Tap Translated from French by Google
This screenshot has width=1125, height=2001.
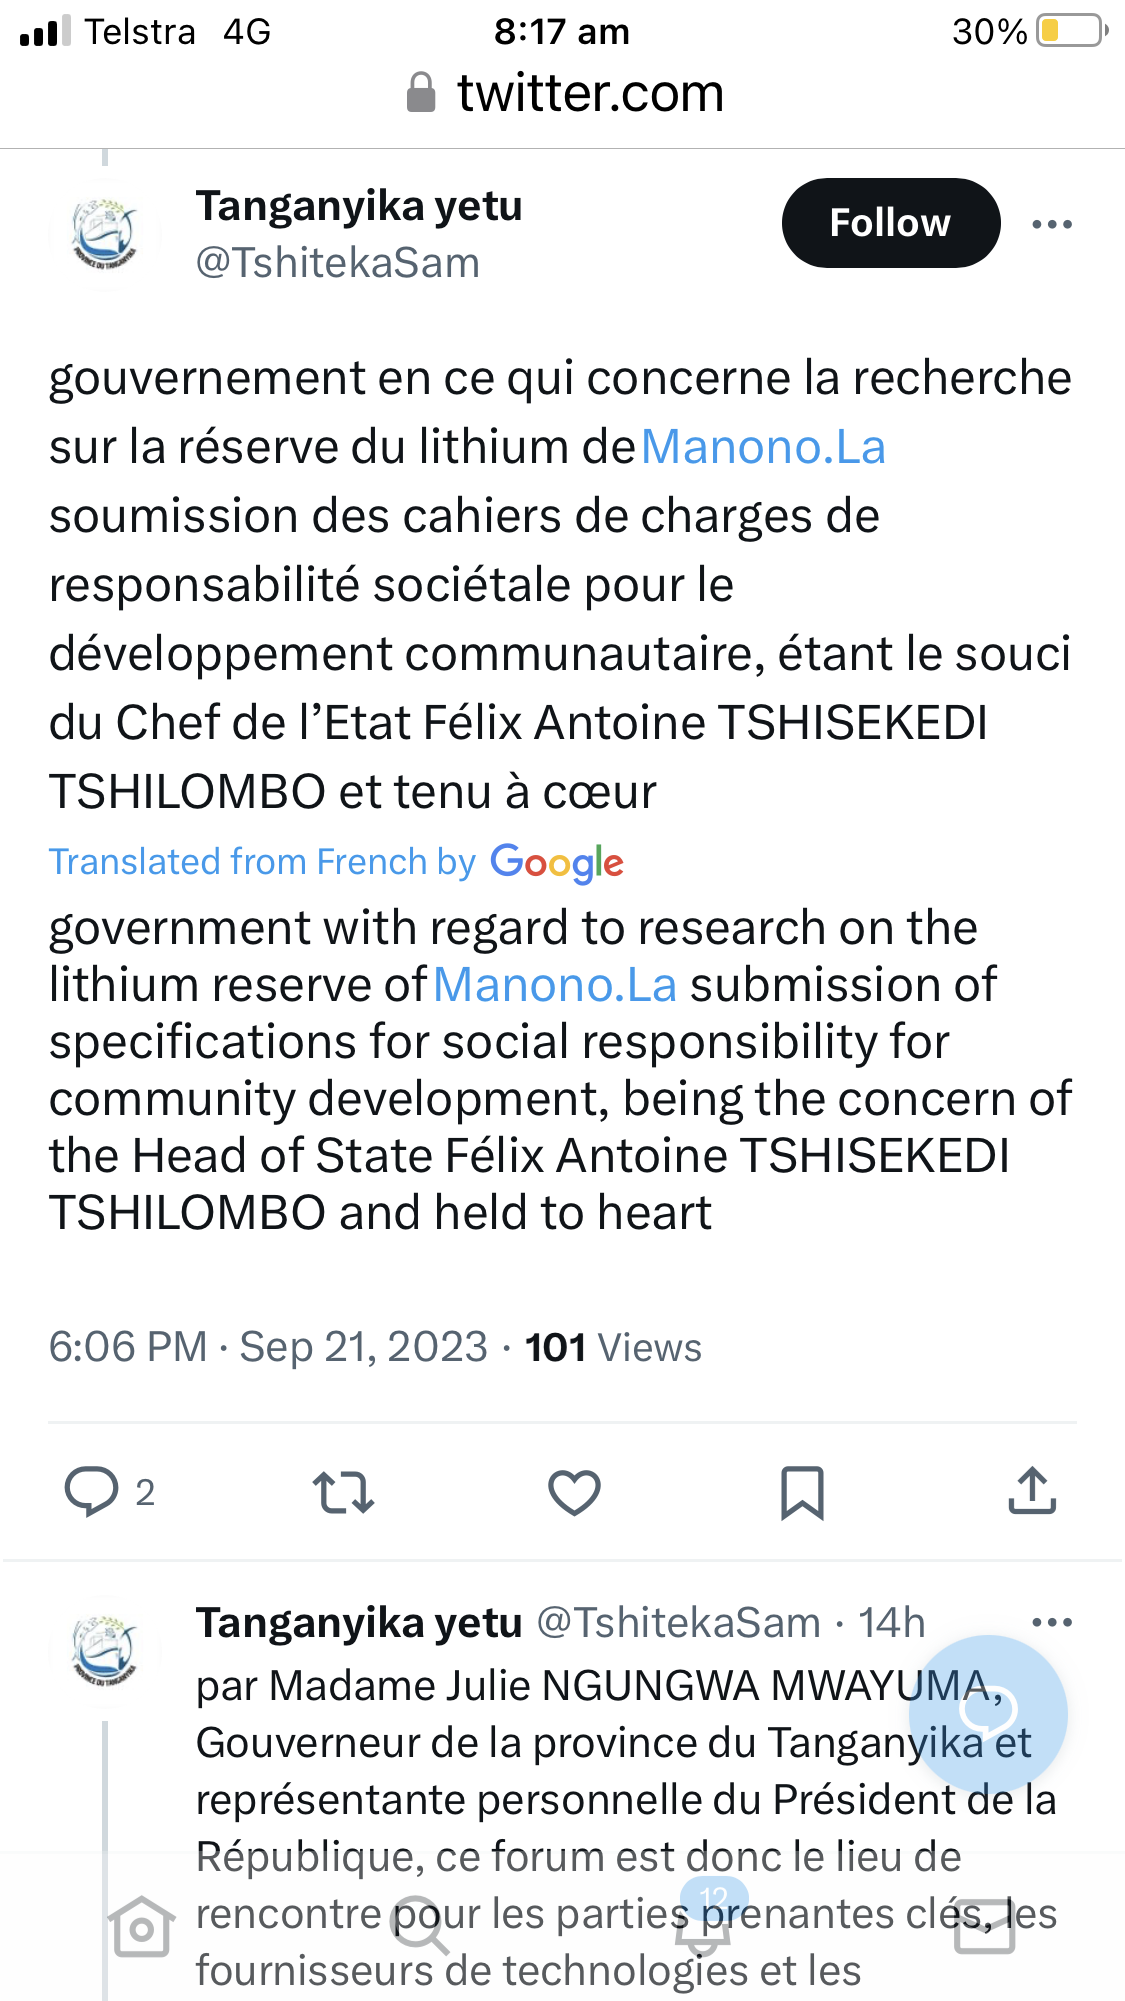pyautogui.click(x=336, y=862)
